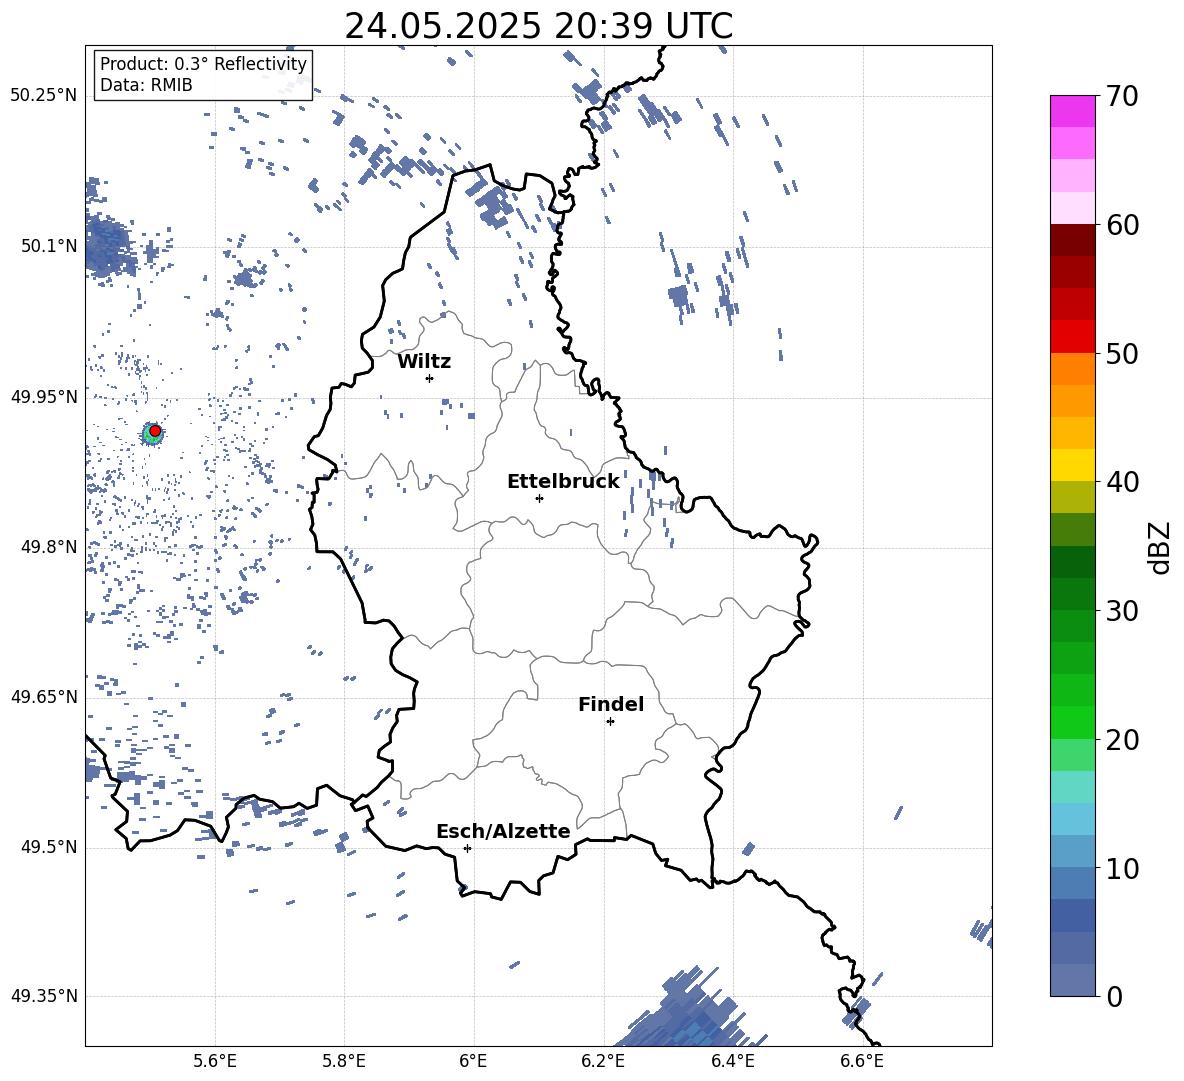Click the 70 tick on colorbar

[1121, 97]
